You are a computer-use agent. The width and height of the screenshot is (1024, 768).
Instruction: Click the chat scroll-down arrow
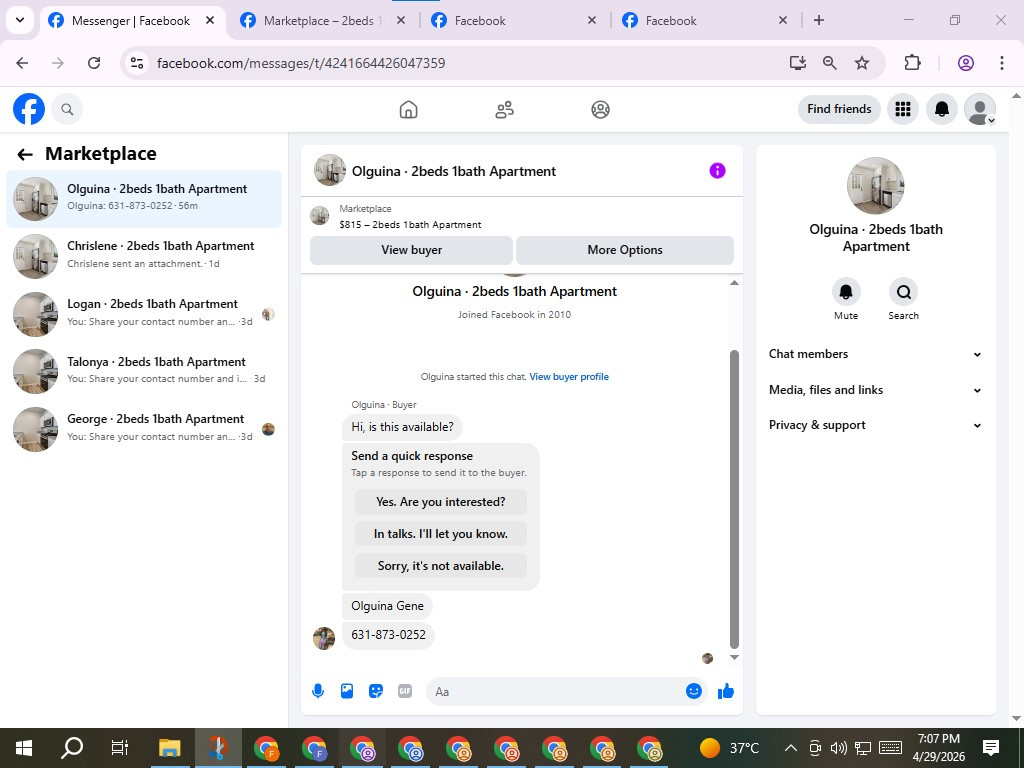[x=734, y=658]
